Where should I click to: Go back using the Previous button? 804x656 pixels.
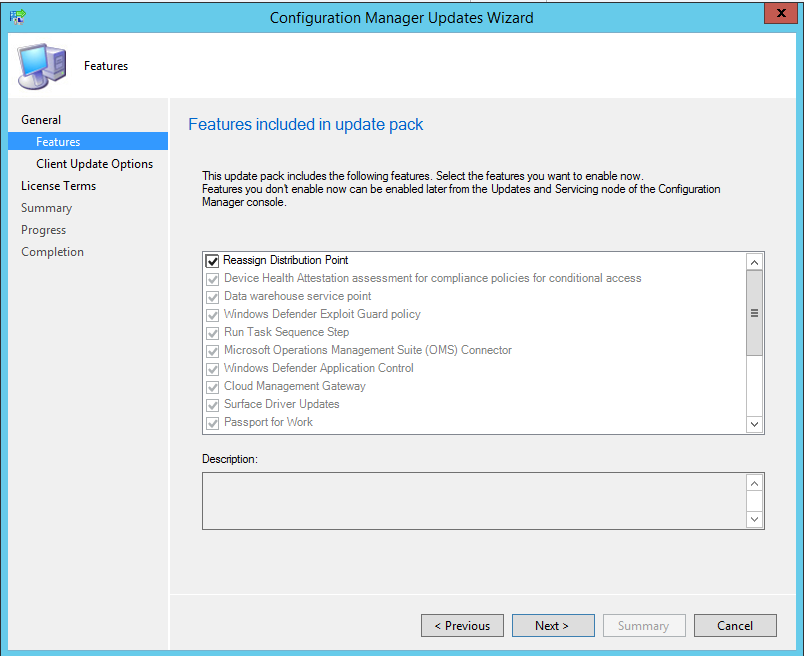pyautogui.click(x=462, y=625)
